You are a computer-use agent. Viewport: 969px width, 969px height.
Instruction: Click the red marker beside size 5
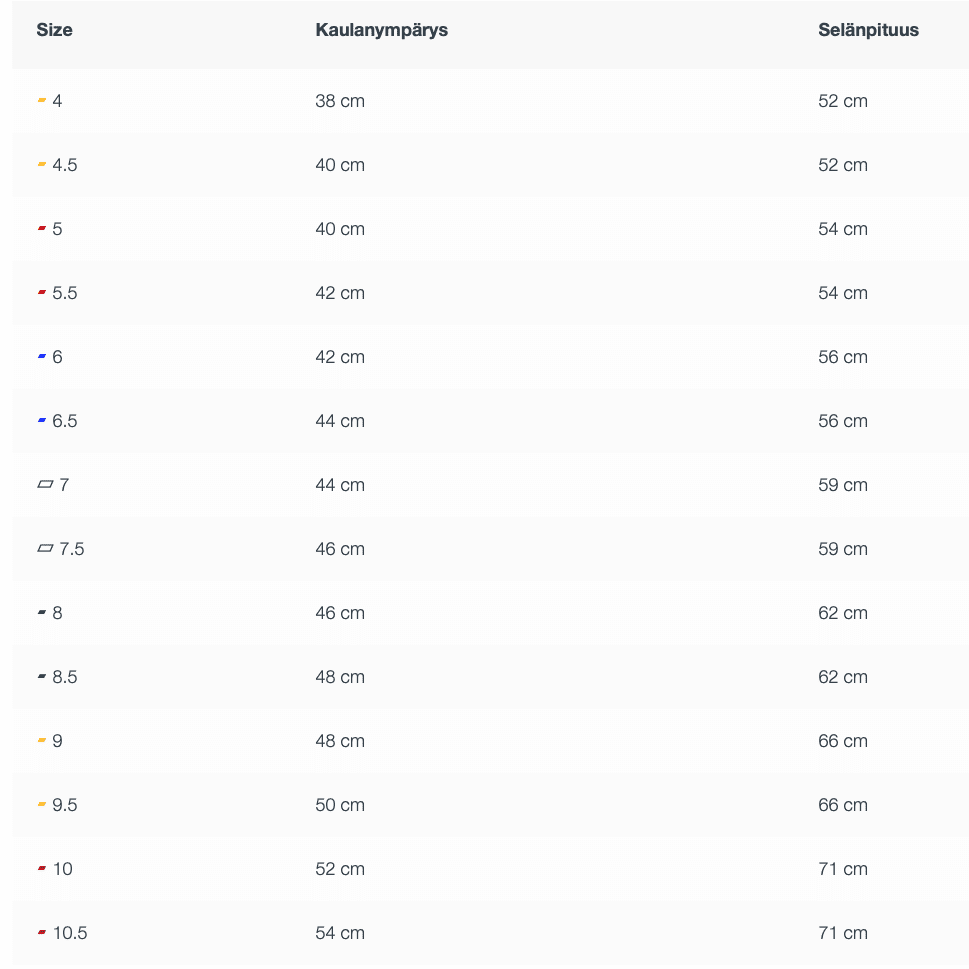(x=42, y=229)
